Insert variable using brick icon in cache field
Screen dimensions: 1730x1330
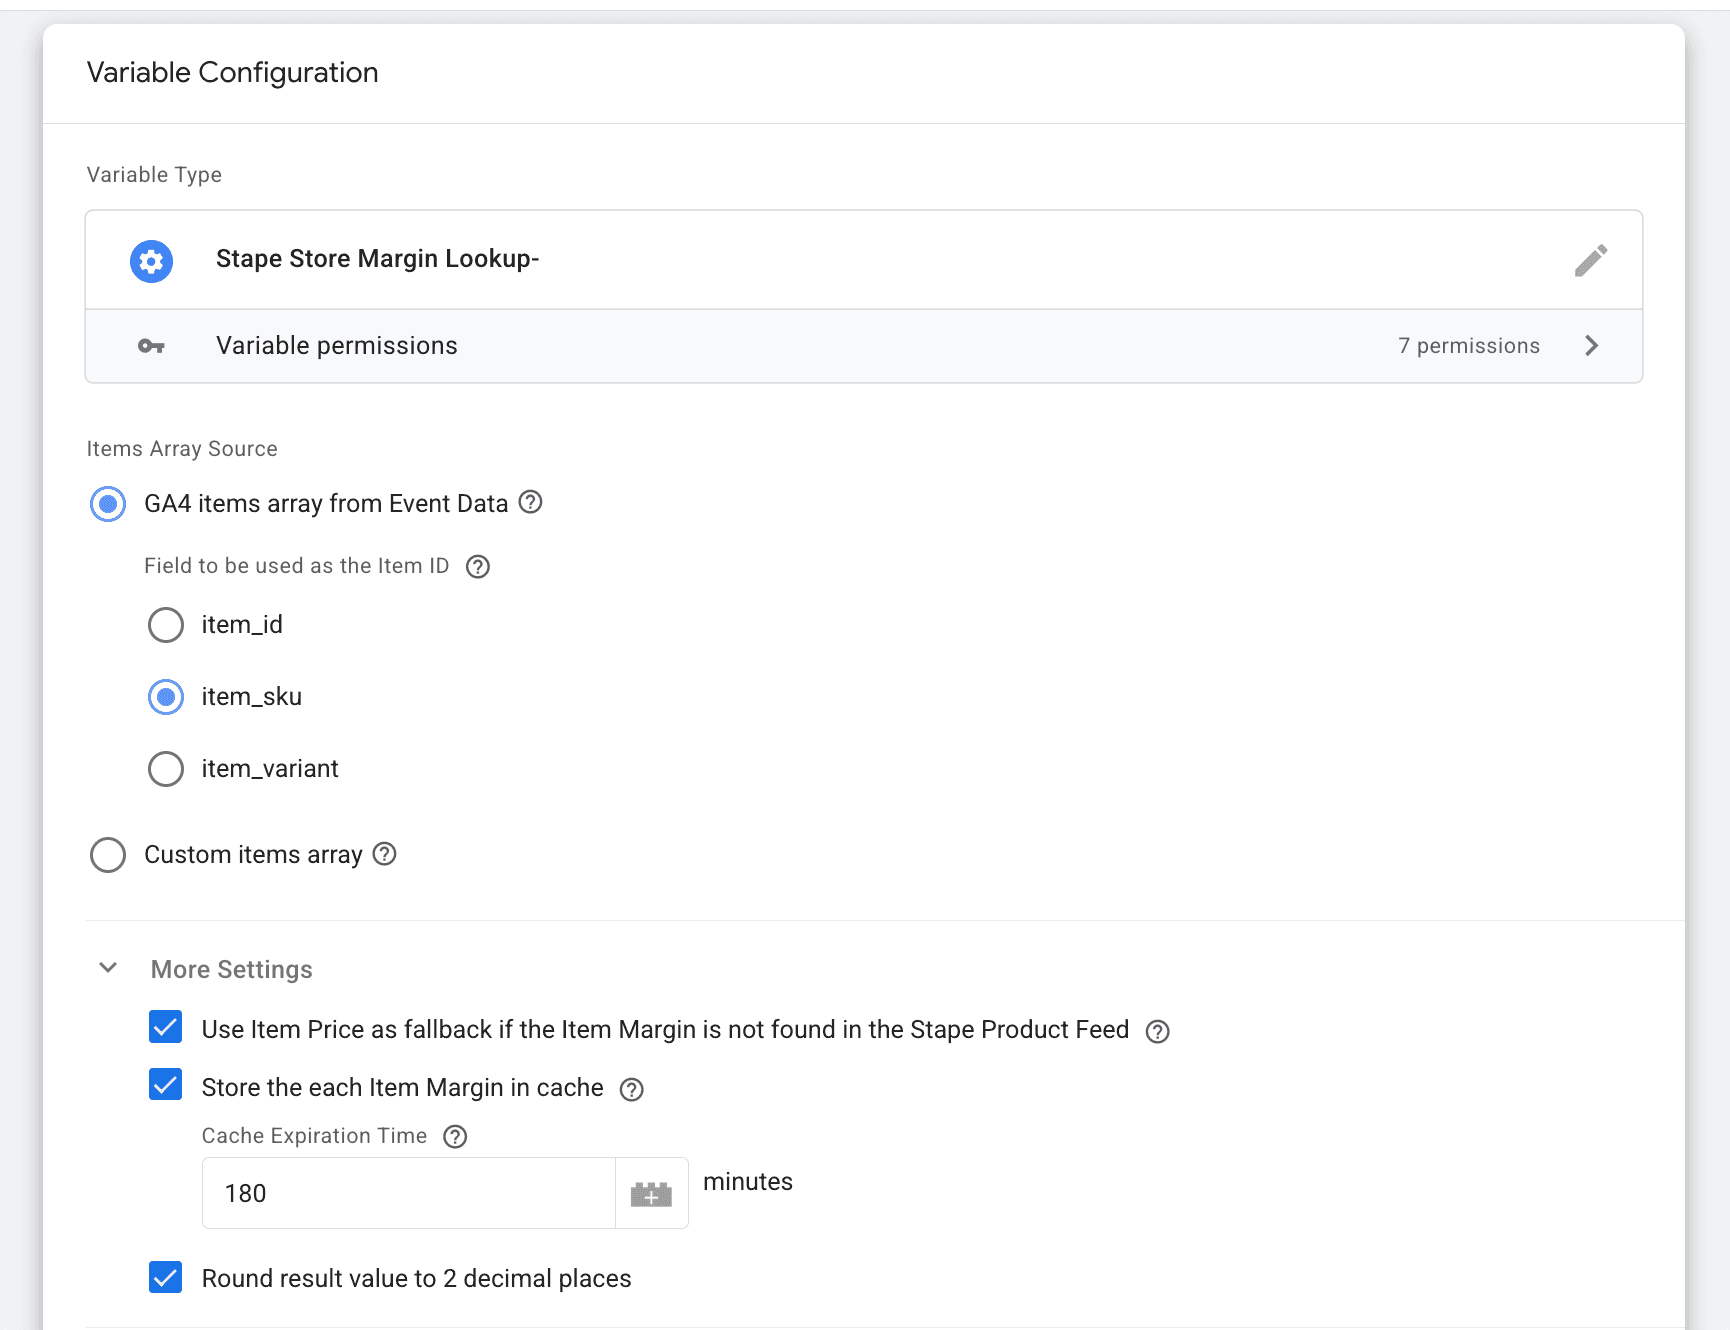(x=651, y=1193)
